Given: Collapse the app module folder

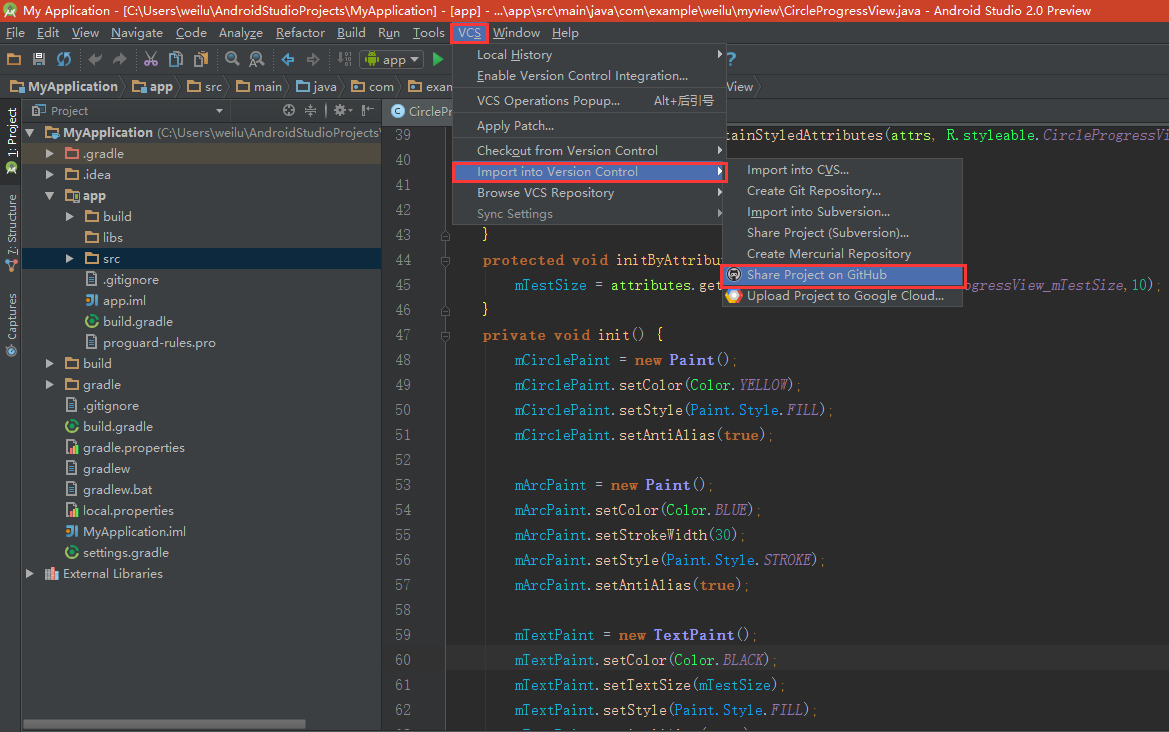Looking at the screenshot, I should [x=49, y=195].
